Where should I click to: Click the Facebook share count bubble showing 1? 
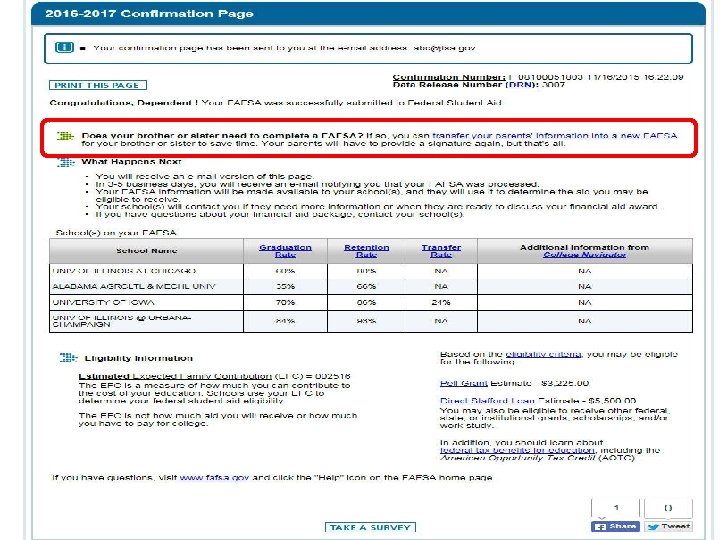[615, 508]
